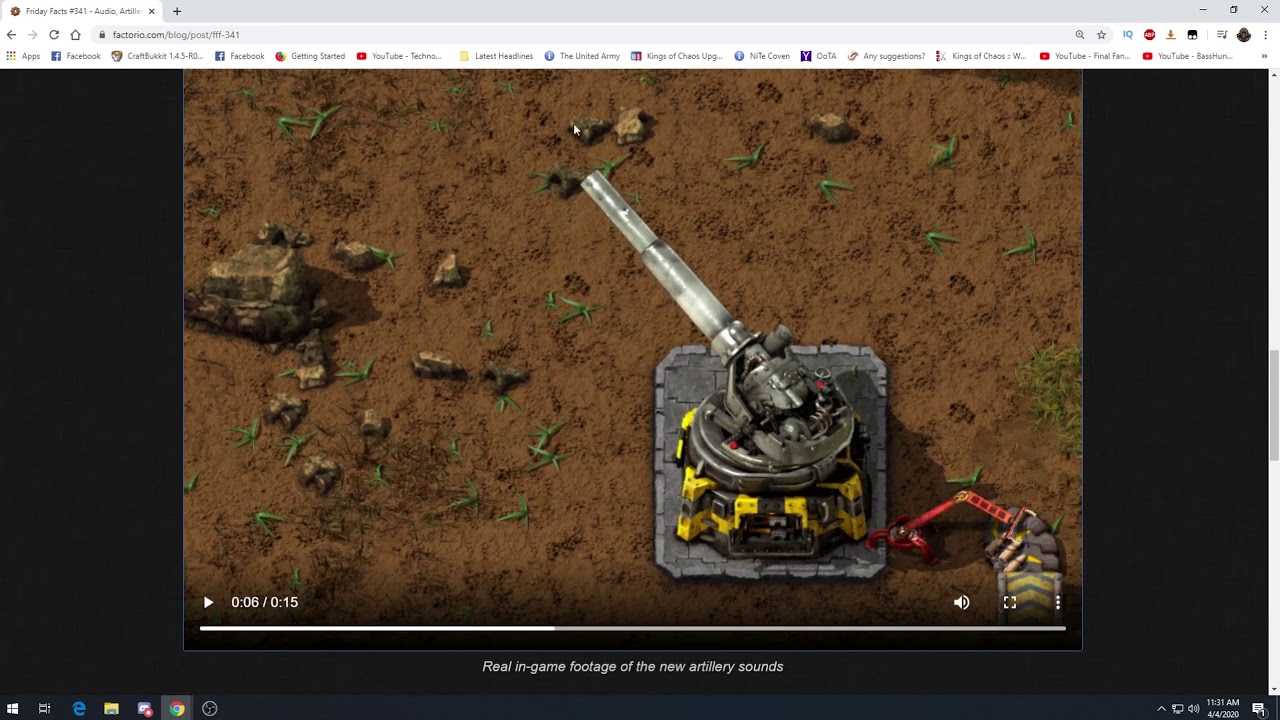
Task: Enter fullscreen mode on the video
Action: click(1010, 602)
